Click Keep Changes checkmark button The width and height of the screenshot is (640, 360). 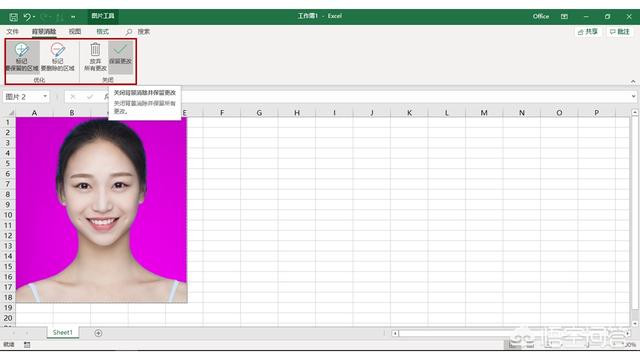coord(120,57)
